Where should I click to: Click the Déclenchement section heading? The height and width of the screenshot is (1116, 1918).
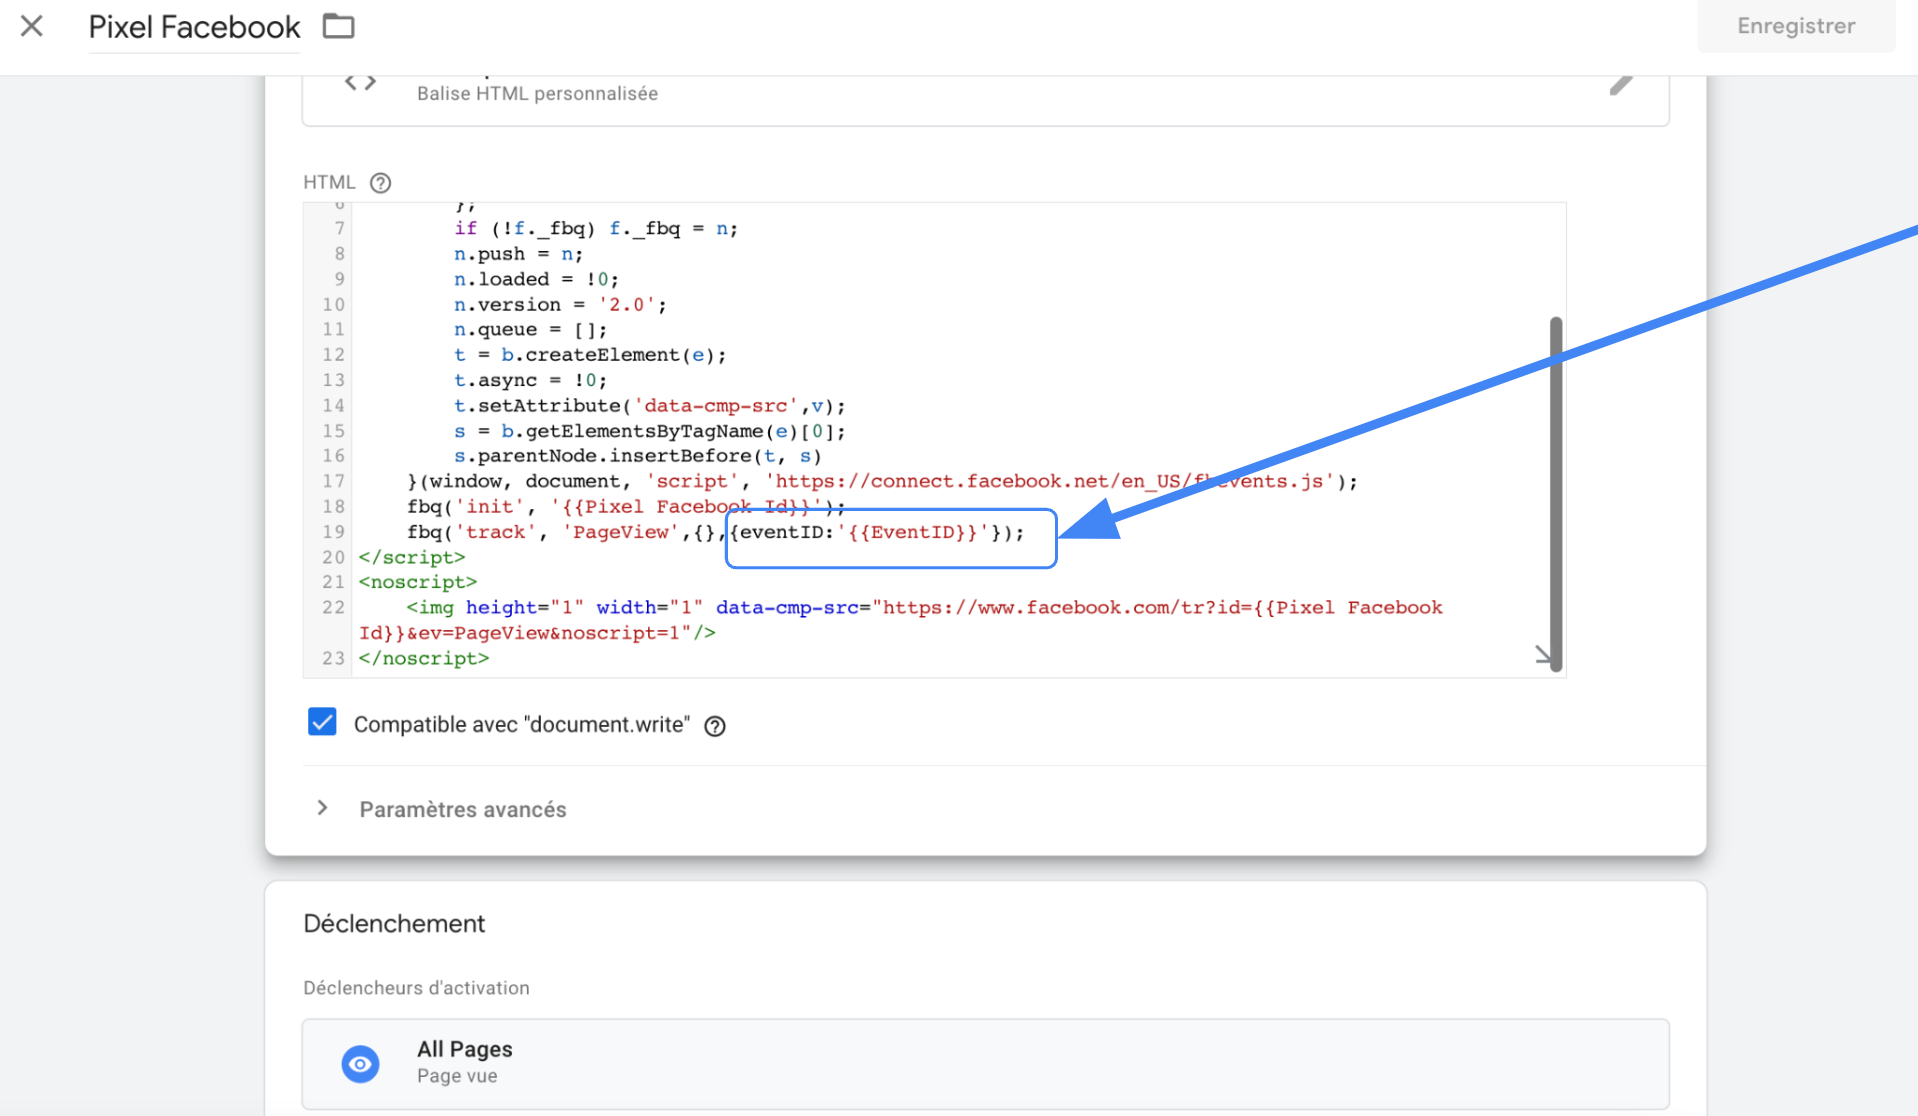394,923
